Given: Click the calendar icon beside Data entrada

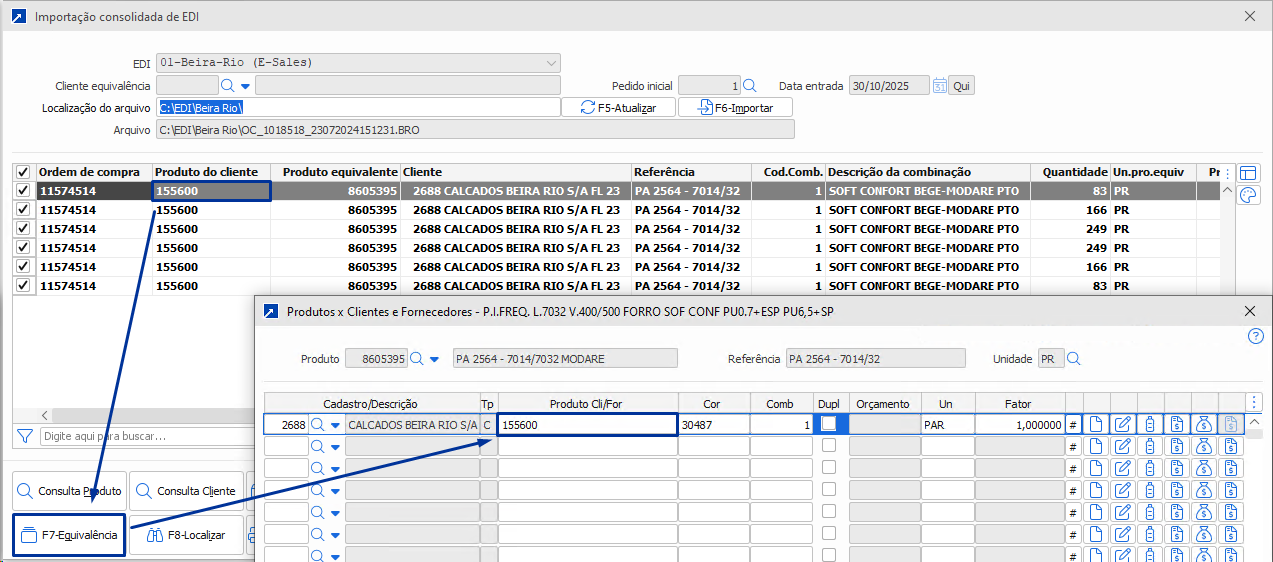Looking at the screenshot, I should click(x=939, y=86).
